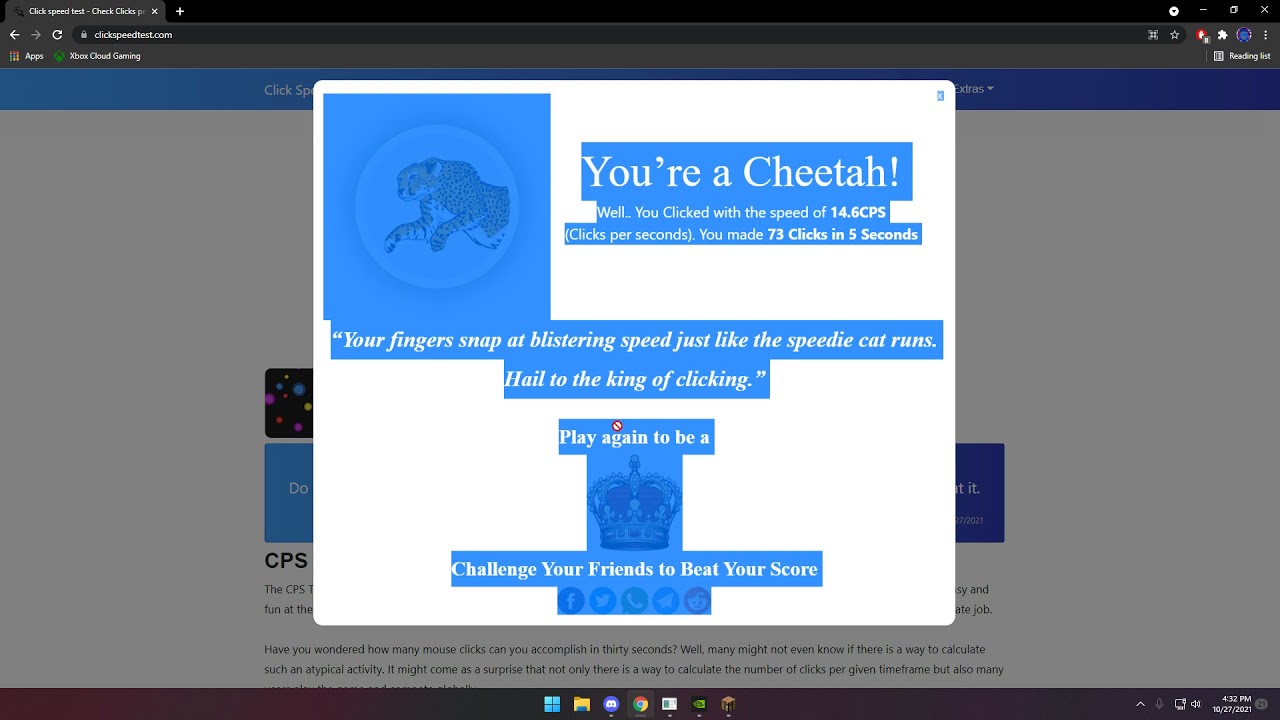Click the cheetah illustration in the popup

(437, 207)
